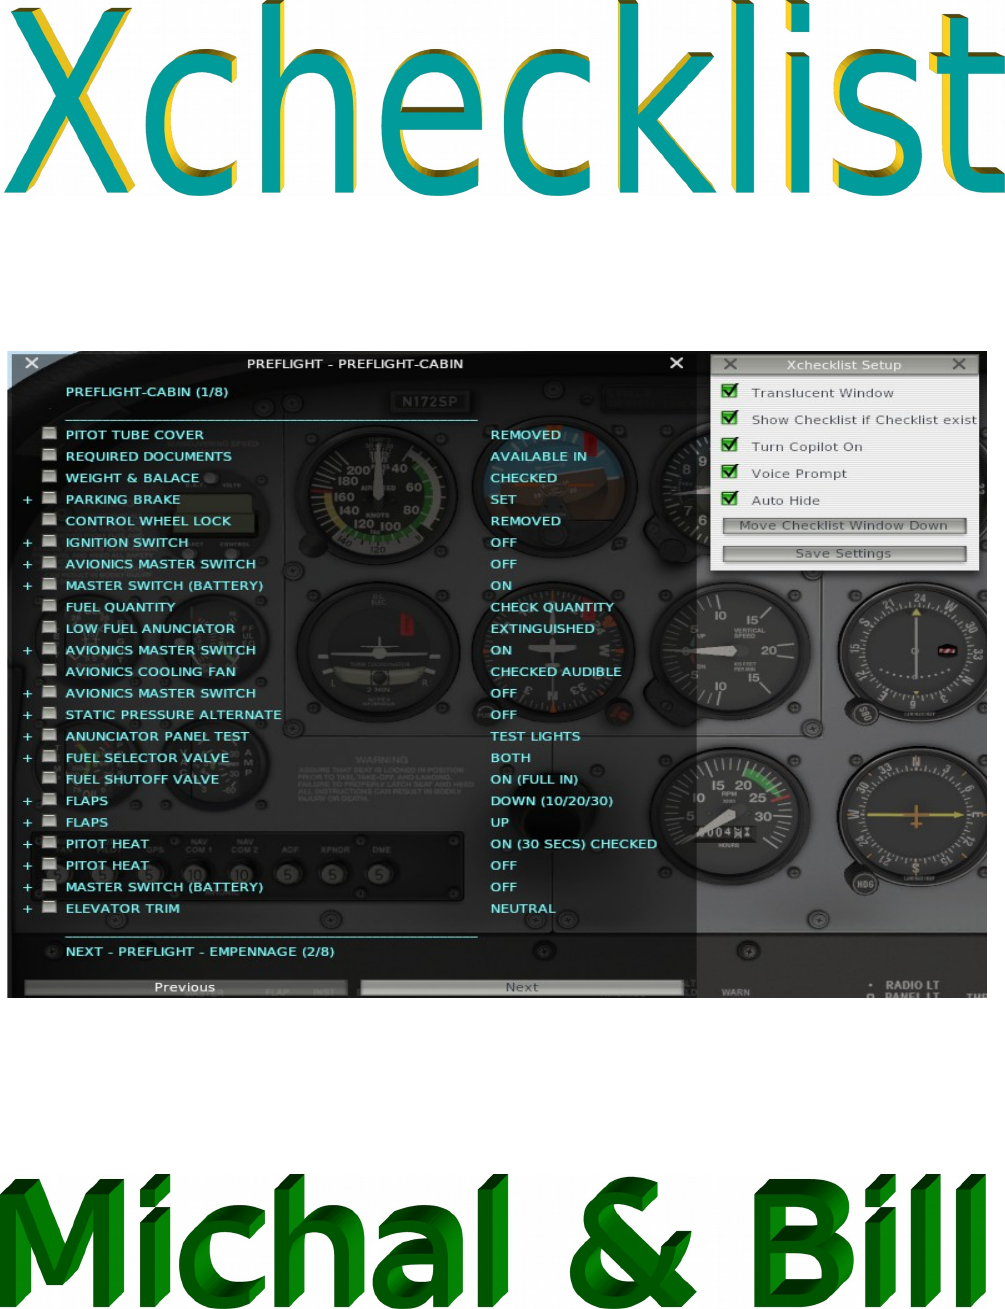Click the DOWN (10/20/30) value
The image size is (1005, 1309).
point(552,801)
